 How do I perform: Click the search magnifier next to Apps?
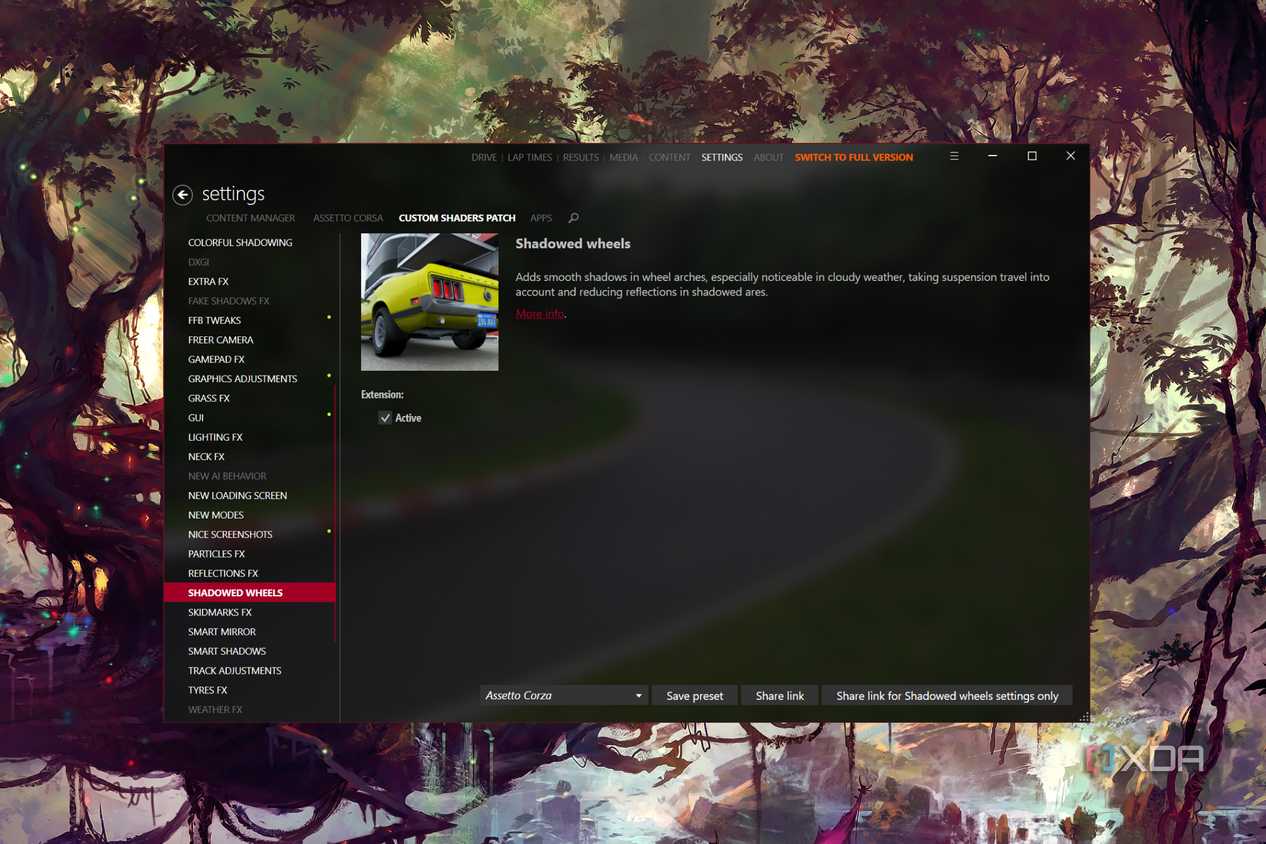(x=573, y=217)
